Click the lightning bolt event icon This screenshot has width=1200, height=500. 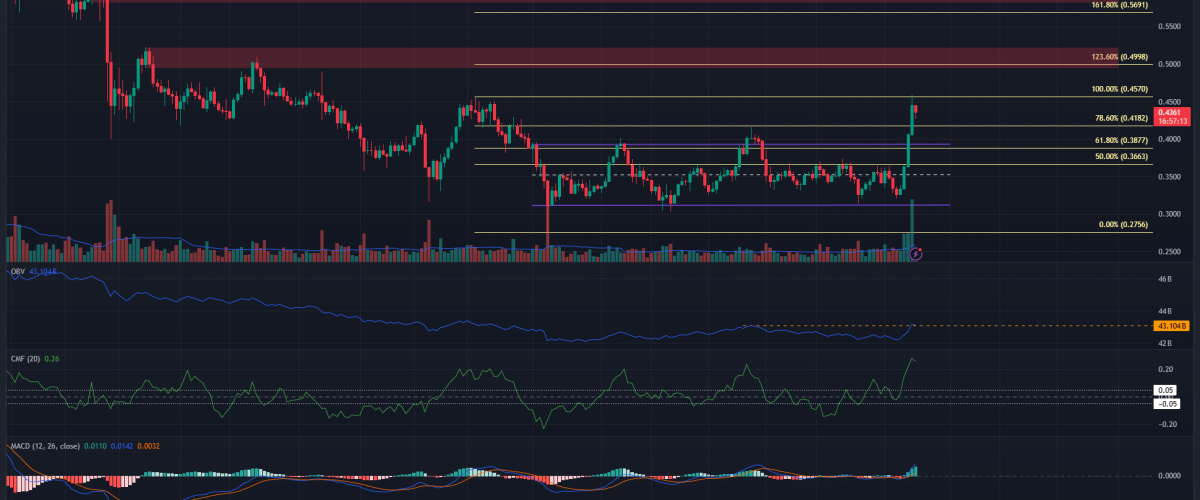pos(915,255)
